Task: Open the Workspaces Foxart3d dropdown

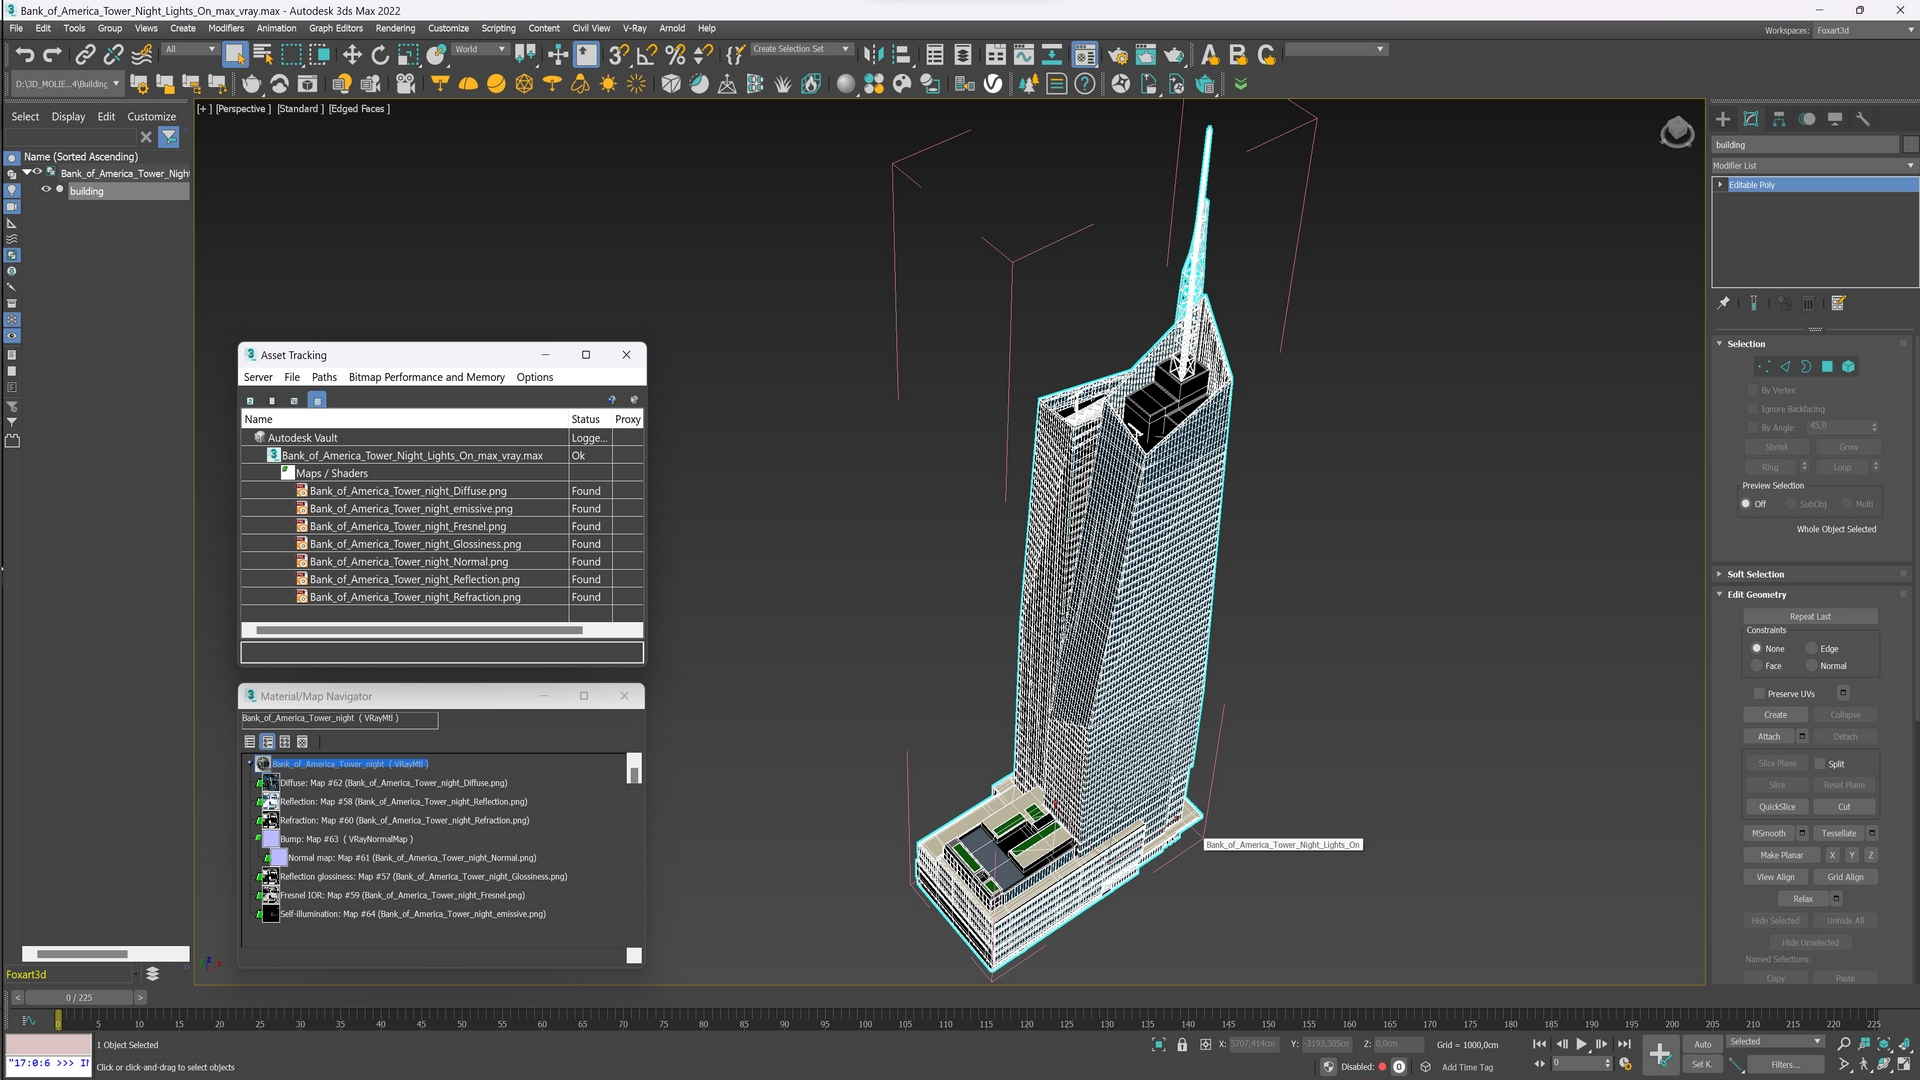Action: point(1865,30)
